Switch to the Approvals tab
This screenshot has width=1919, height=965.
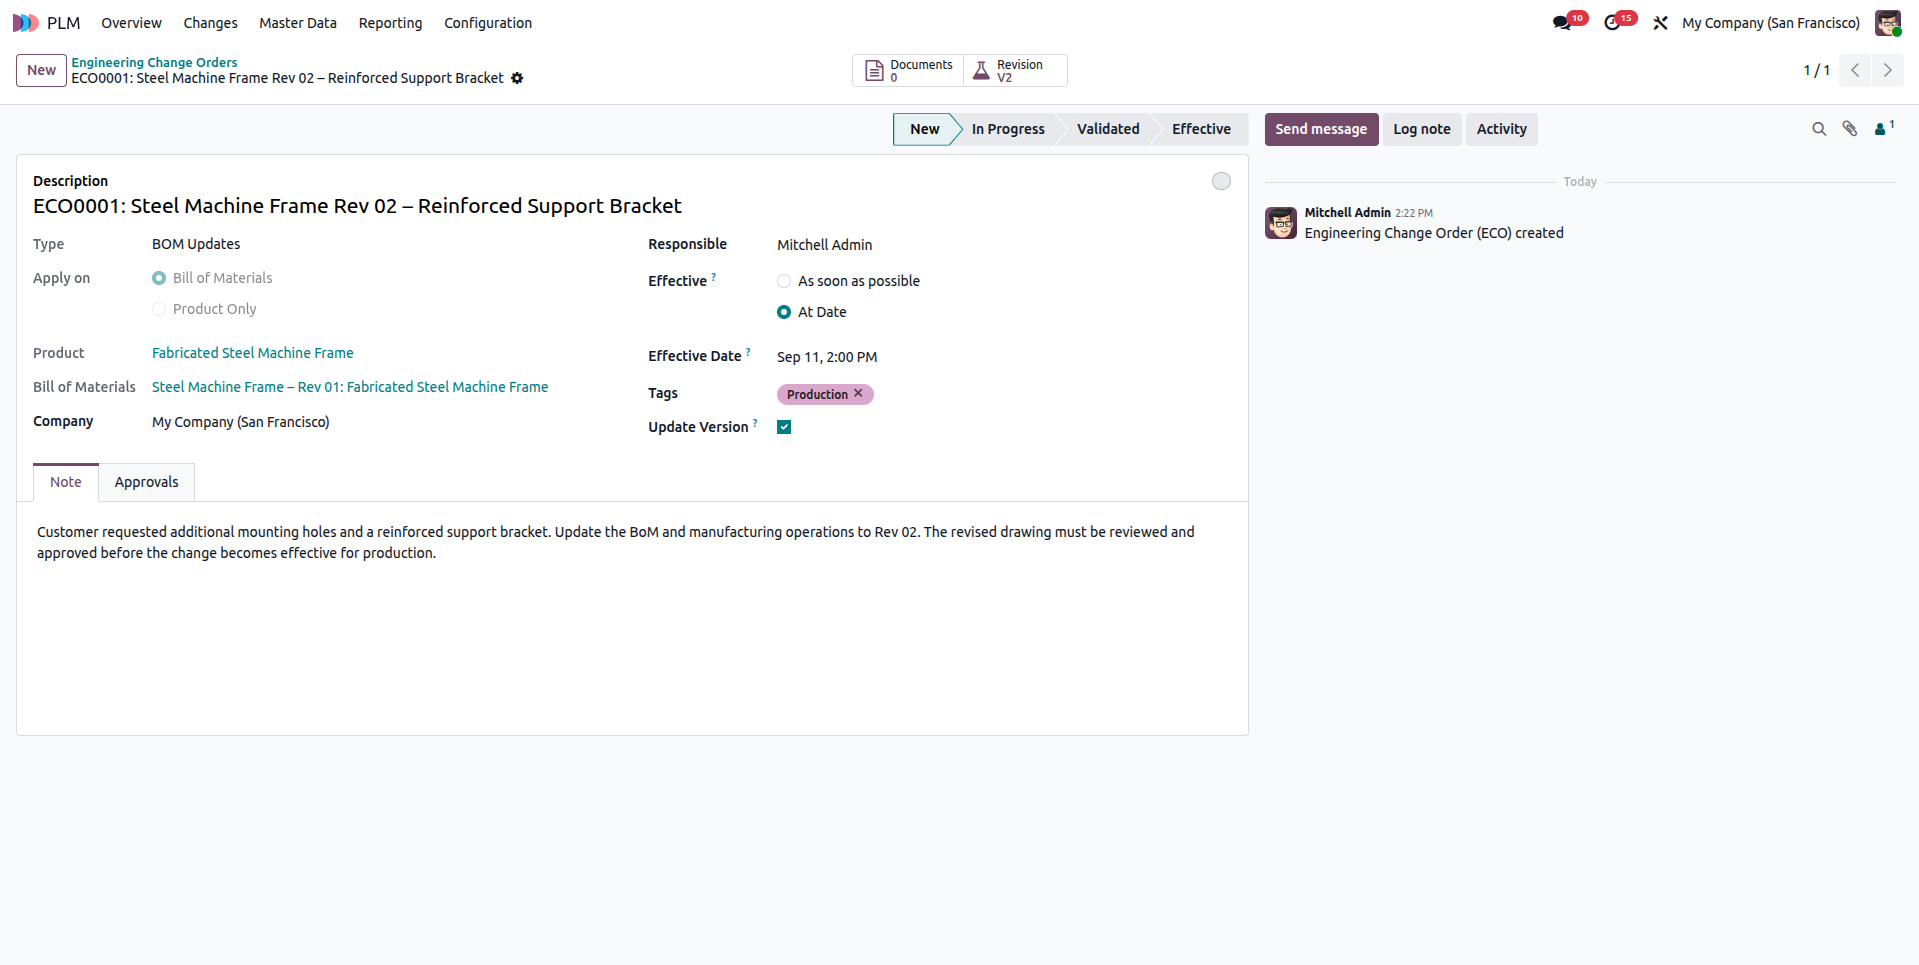146,482
